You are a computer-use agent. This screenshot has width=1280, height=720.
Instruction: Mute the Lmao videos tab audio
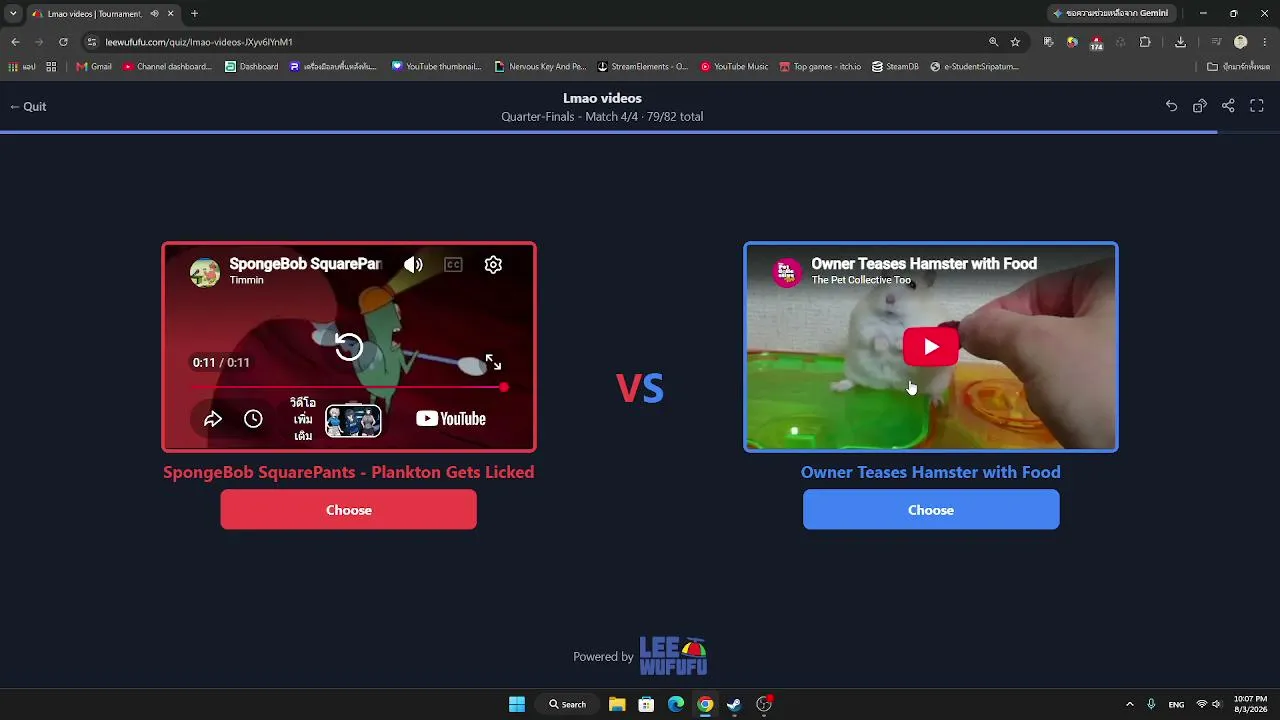[154, 14]
